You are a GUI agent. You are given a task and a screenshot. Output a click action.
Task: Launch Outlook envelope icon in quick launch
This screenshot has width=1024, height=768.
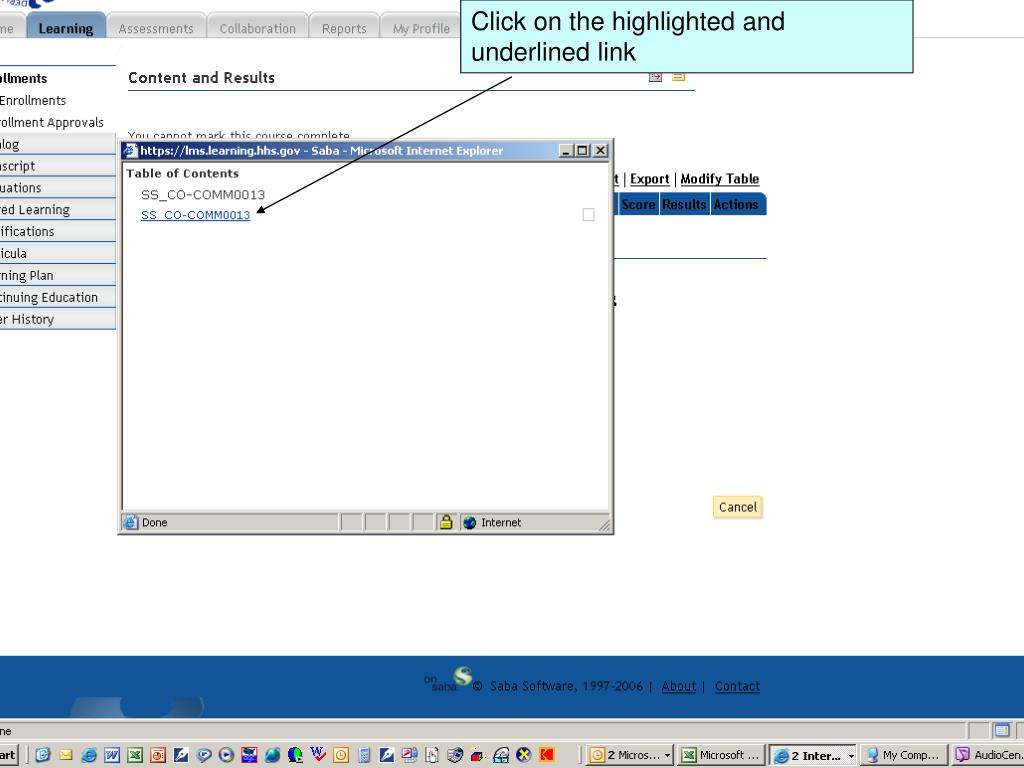(x=66, y=755)
